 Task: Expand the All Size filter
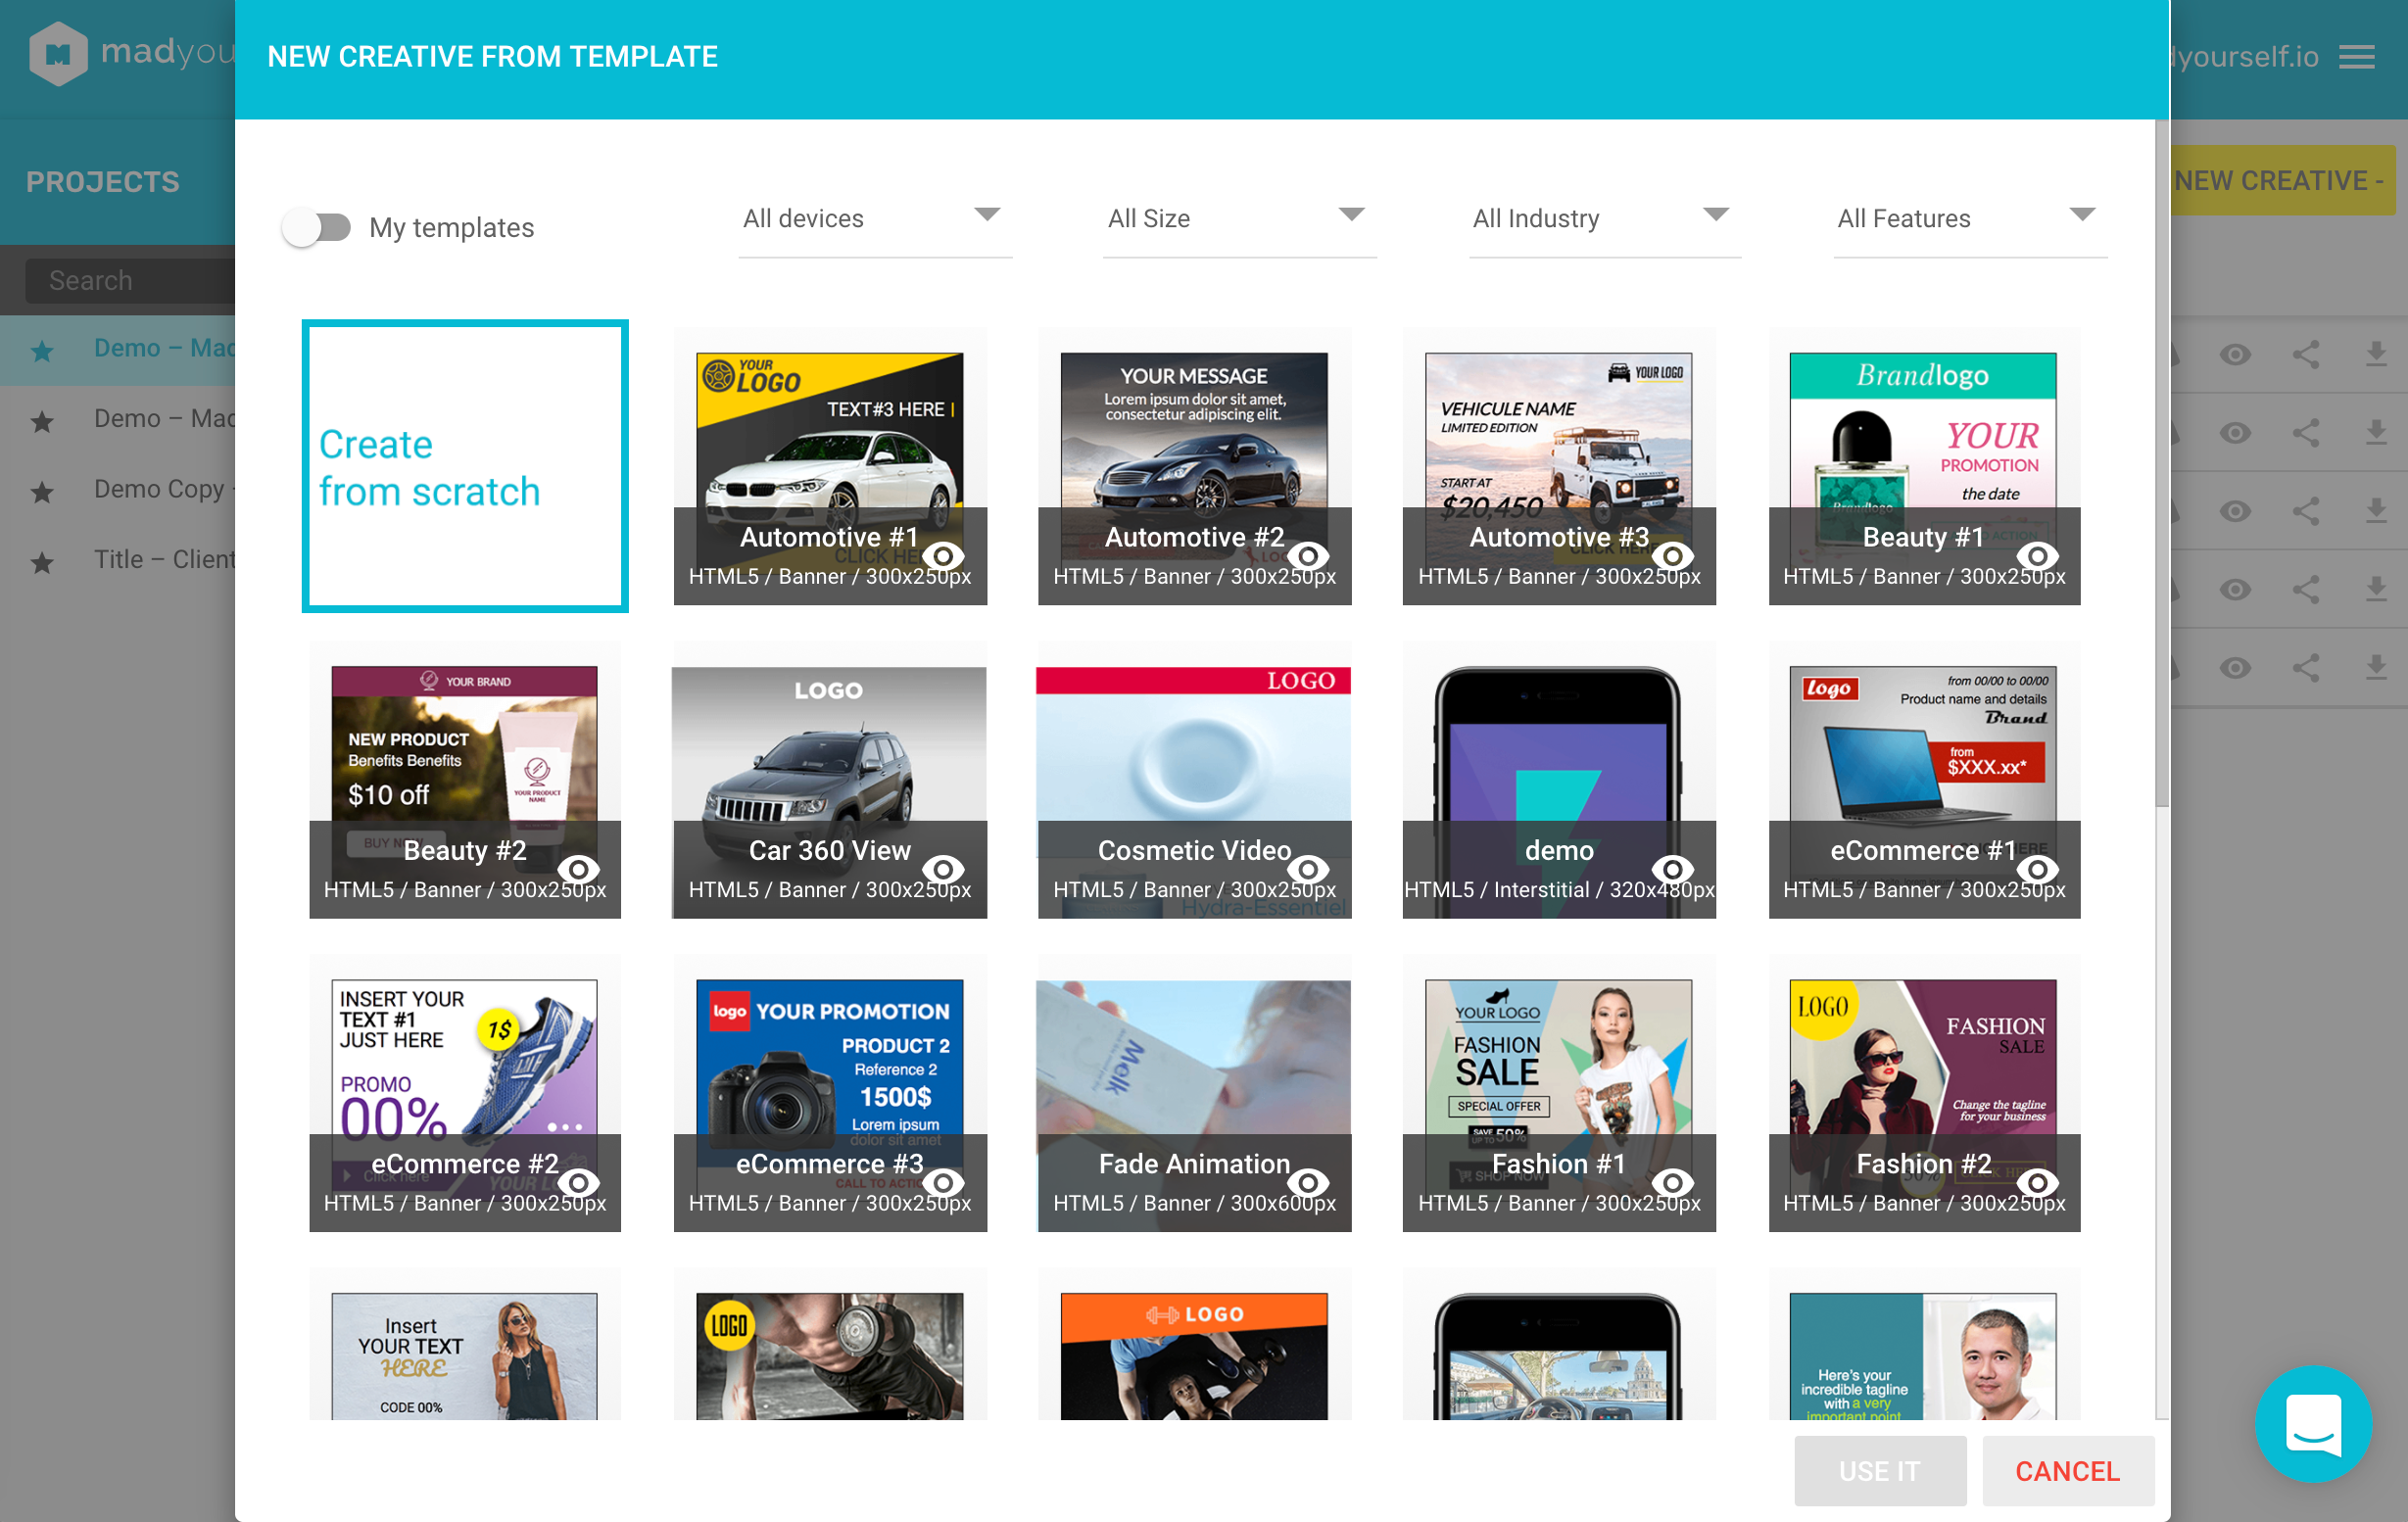[1240, 219]
